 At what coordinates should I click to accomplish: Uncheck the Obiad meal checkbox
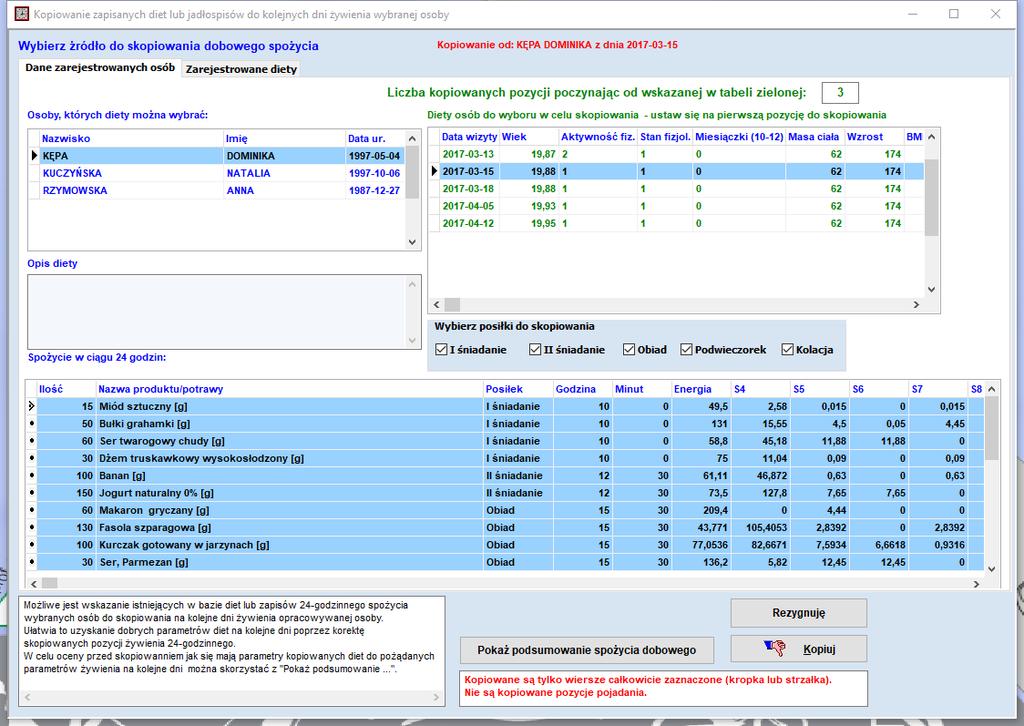(x=629, y=349)
